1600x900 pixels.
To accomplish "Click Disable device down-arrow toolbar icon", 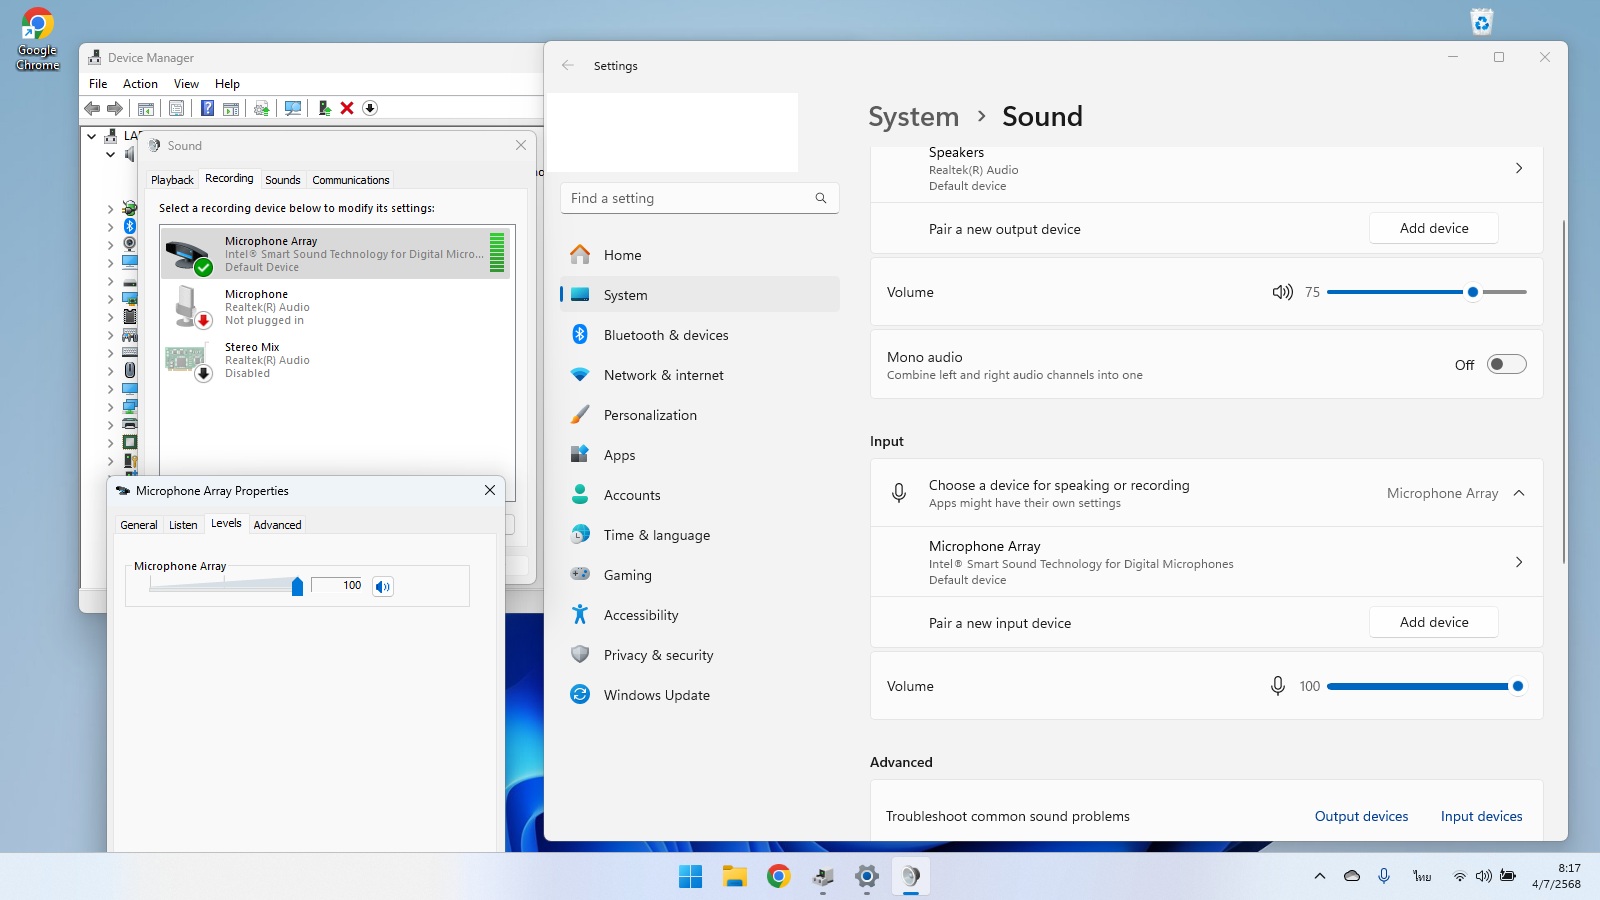I will click(x=370, y=108).
